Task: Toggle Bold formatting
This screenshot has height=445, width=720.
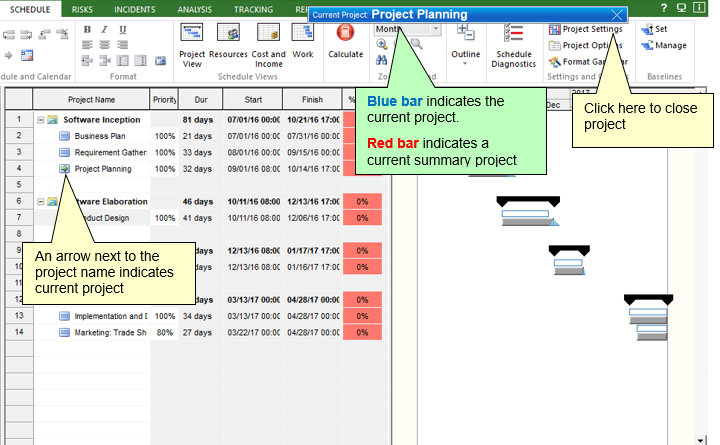Action: pos(88,29)
